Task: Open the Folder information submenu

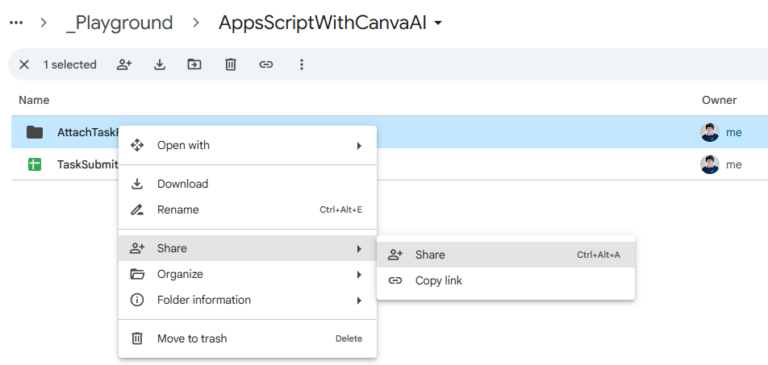Action: (x=247, y=300)
